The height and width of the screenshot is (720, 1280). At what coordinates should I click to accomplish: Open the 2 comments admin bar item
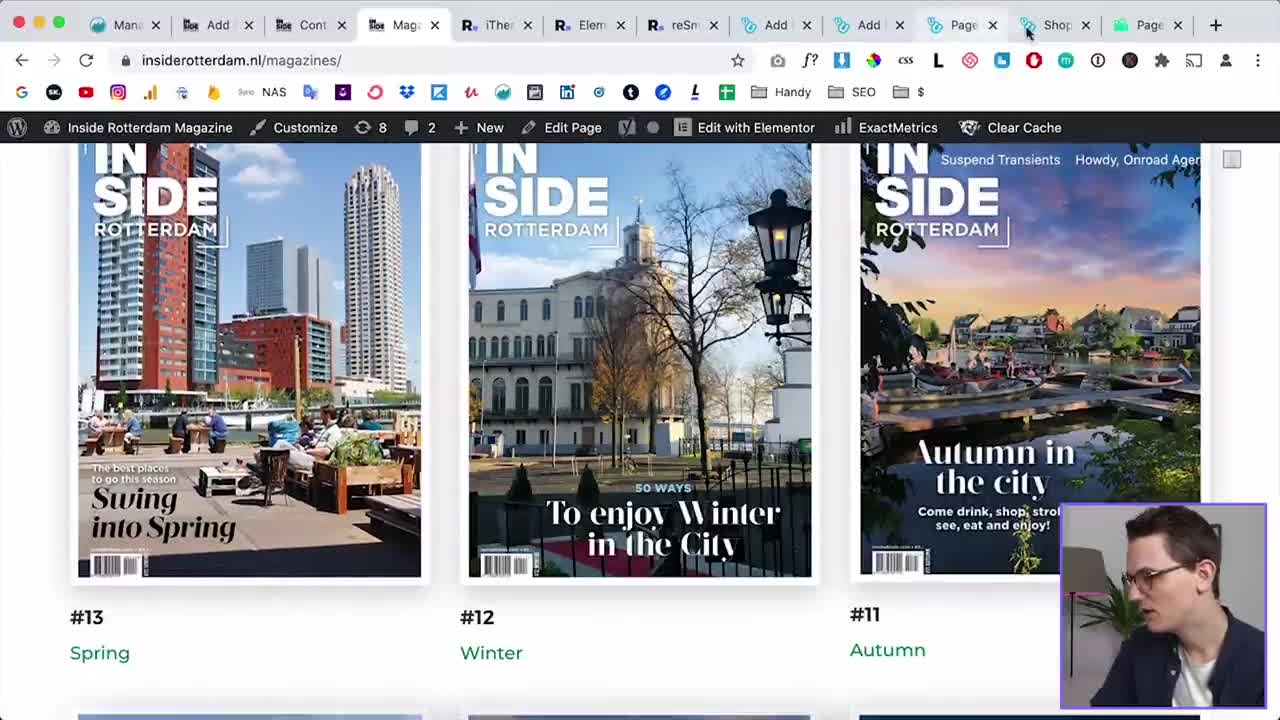pyautogui.click(x=420, y=127)
